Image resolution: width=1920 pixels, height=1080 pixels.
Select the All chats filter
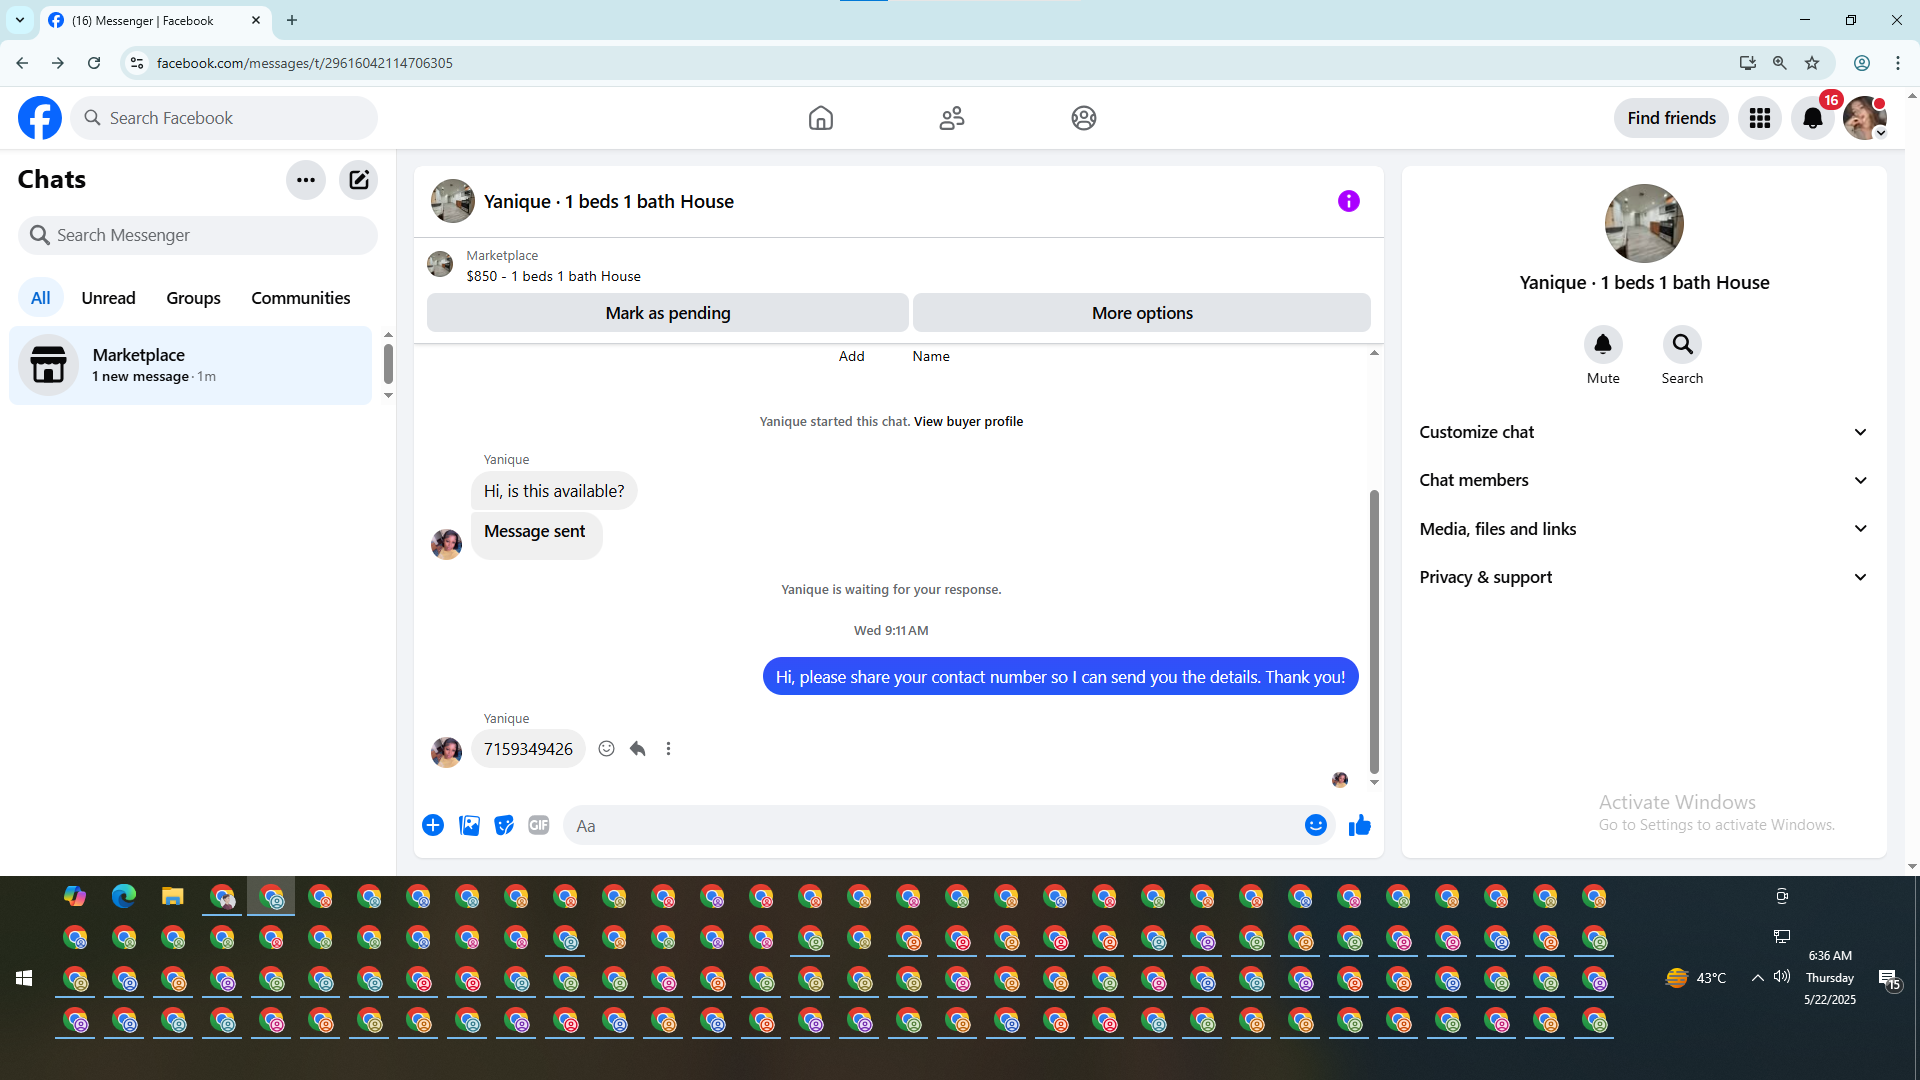41,298
